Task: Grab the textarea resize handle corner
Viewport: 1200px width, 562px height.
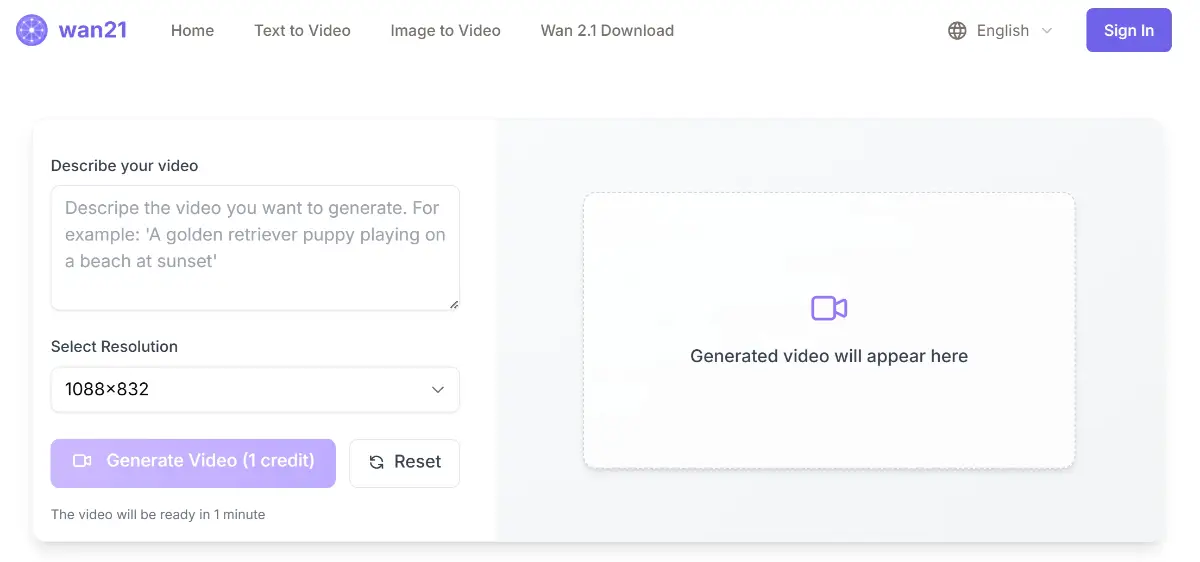Action: point(454,304)
